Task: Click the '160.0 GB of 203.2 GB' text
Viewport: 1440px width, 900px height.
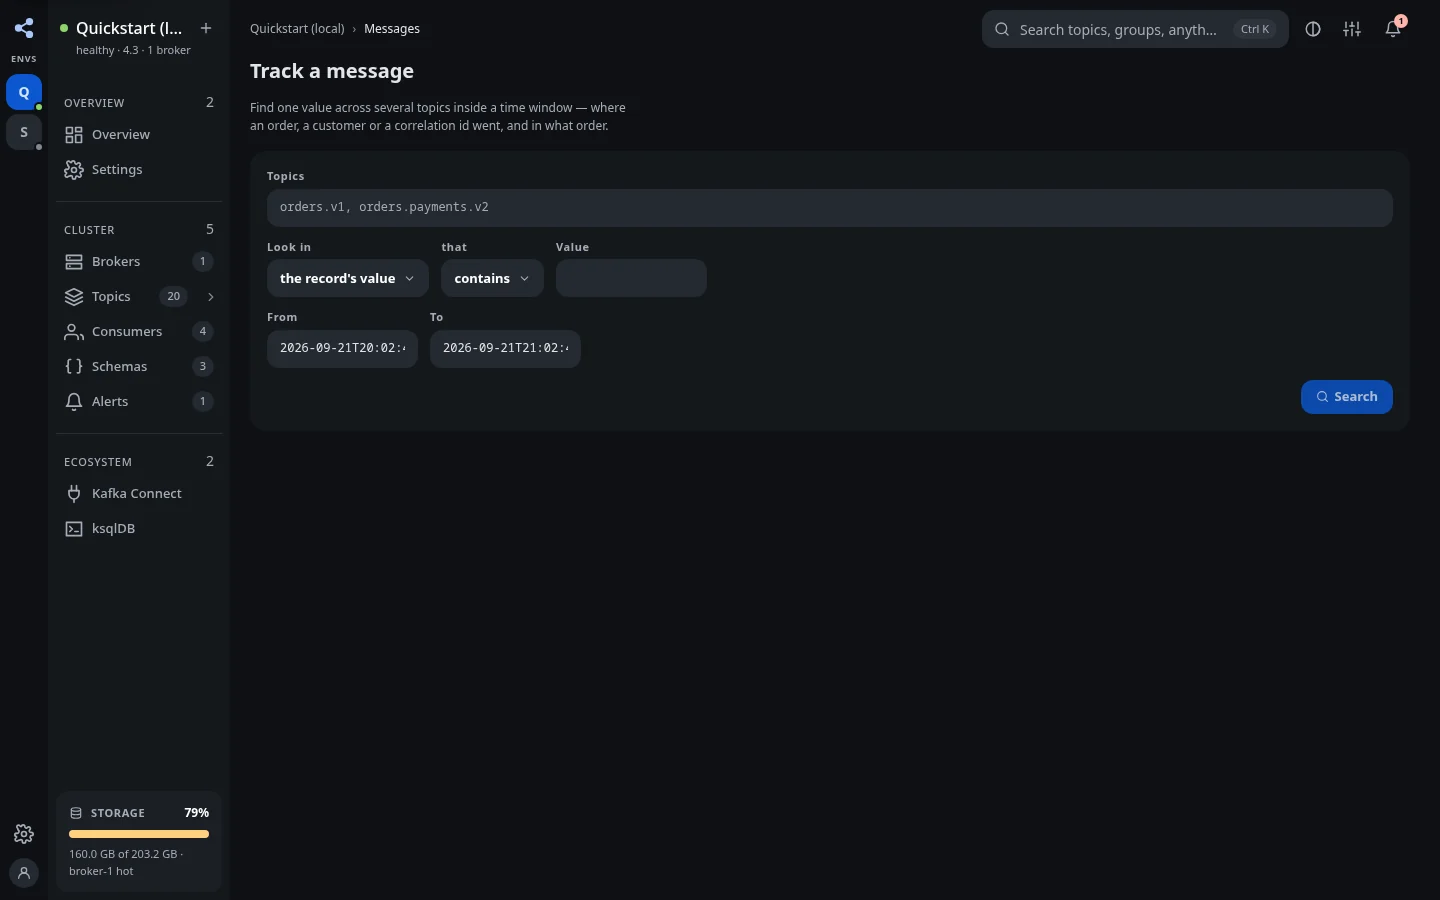Action: click(123, 854)
